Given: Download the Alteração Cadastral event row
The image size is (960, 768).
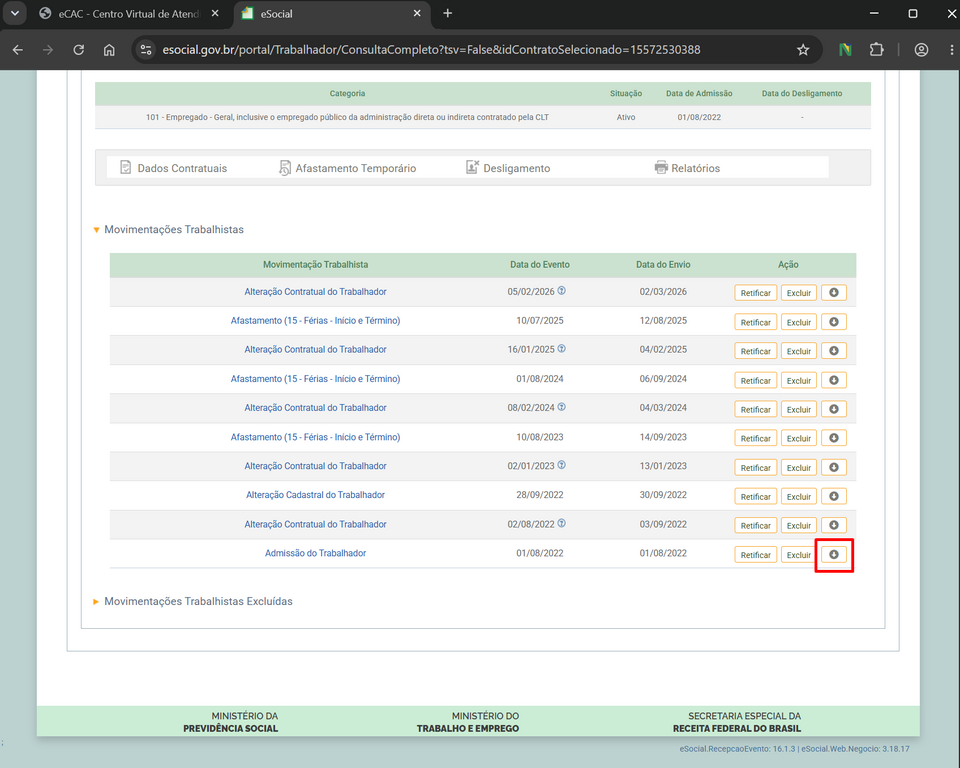Looking at the screenshot, I should [x=833, y=496].
